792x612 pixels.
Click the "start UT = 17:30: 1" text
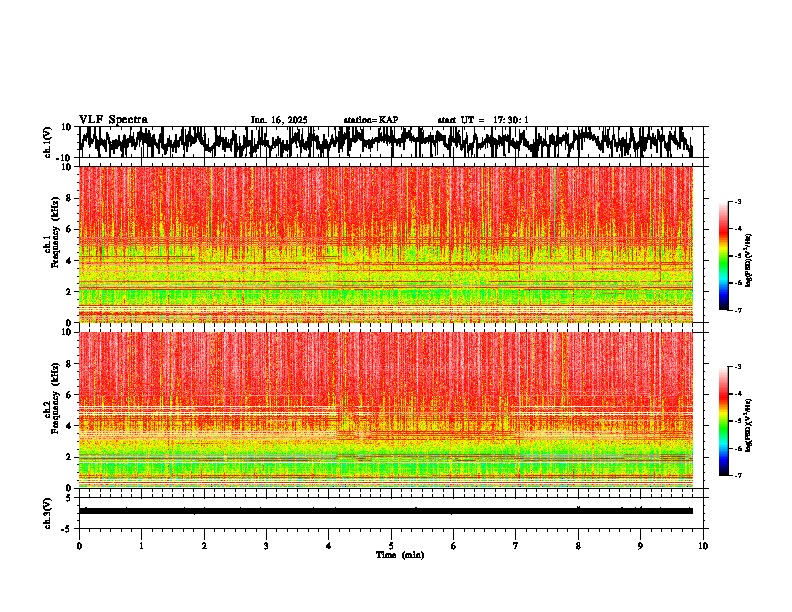[483, 120]
